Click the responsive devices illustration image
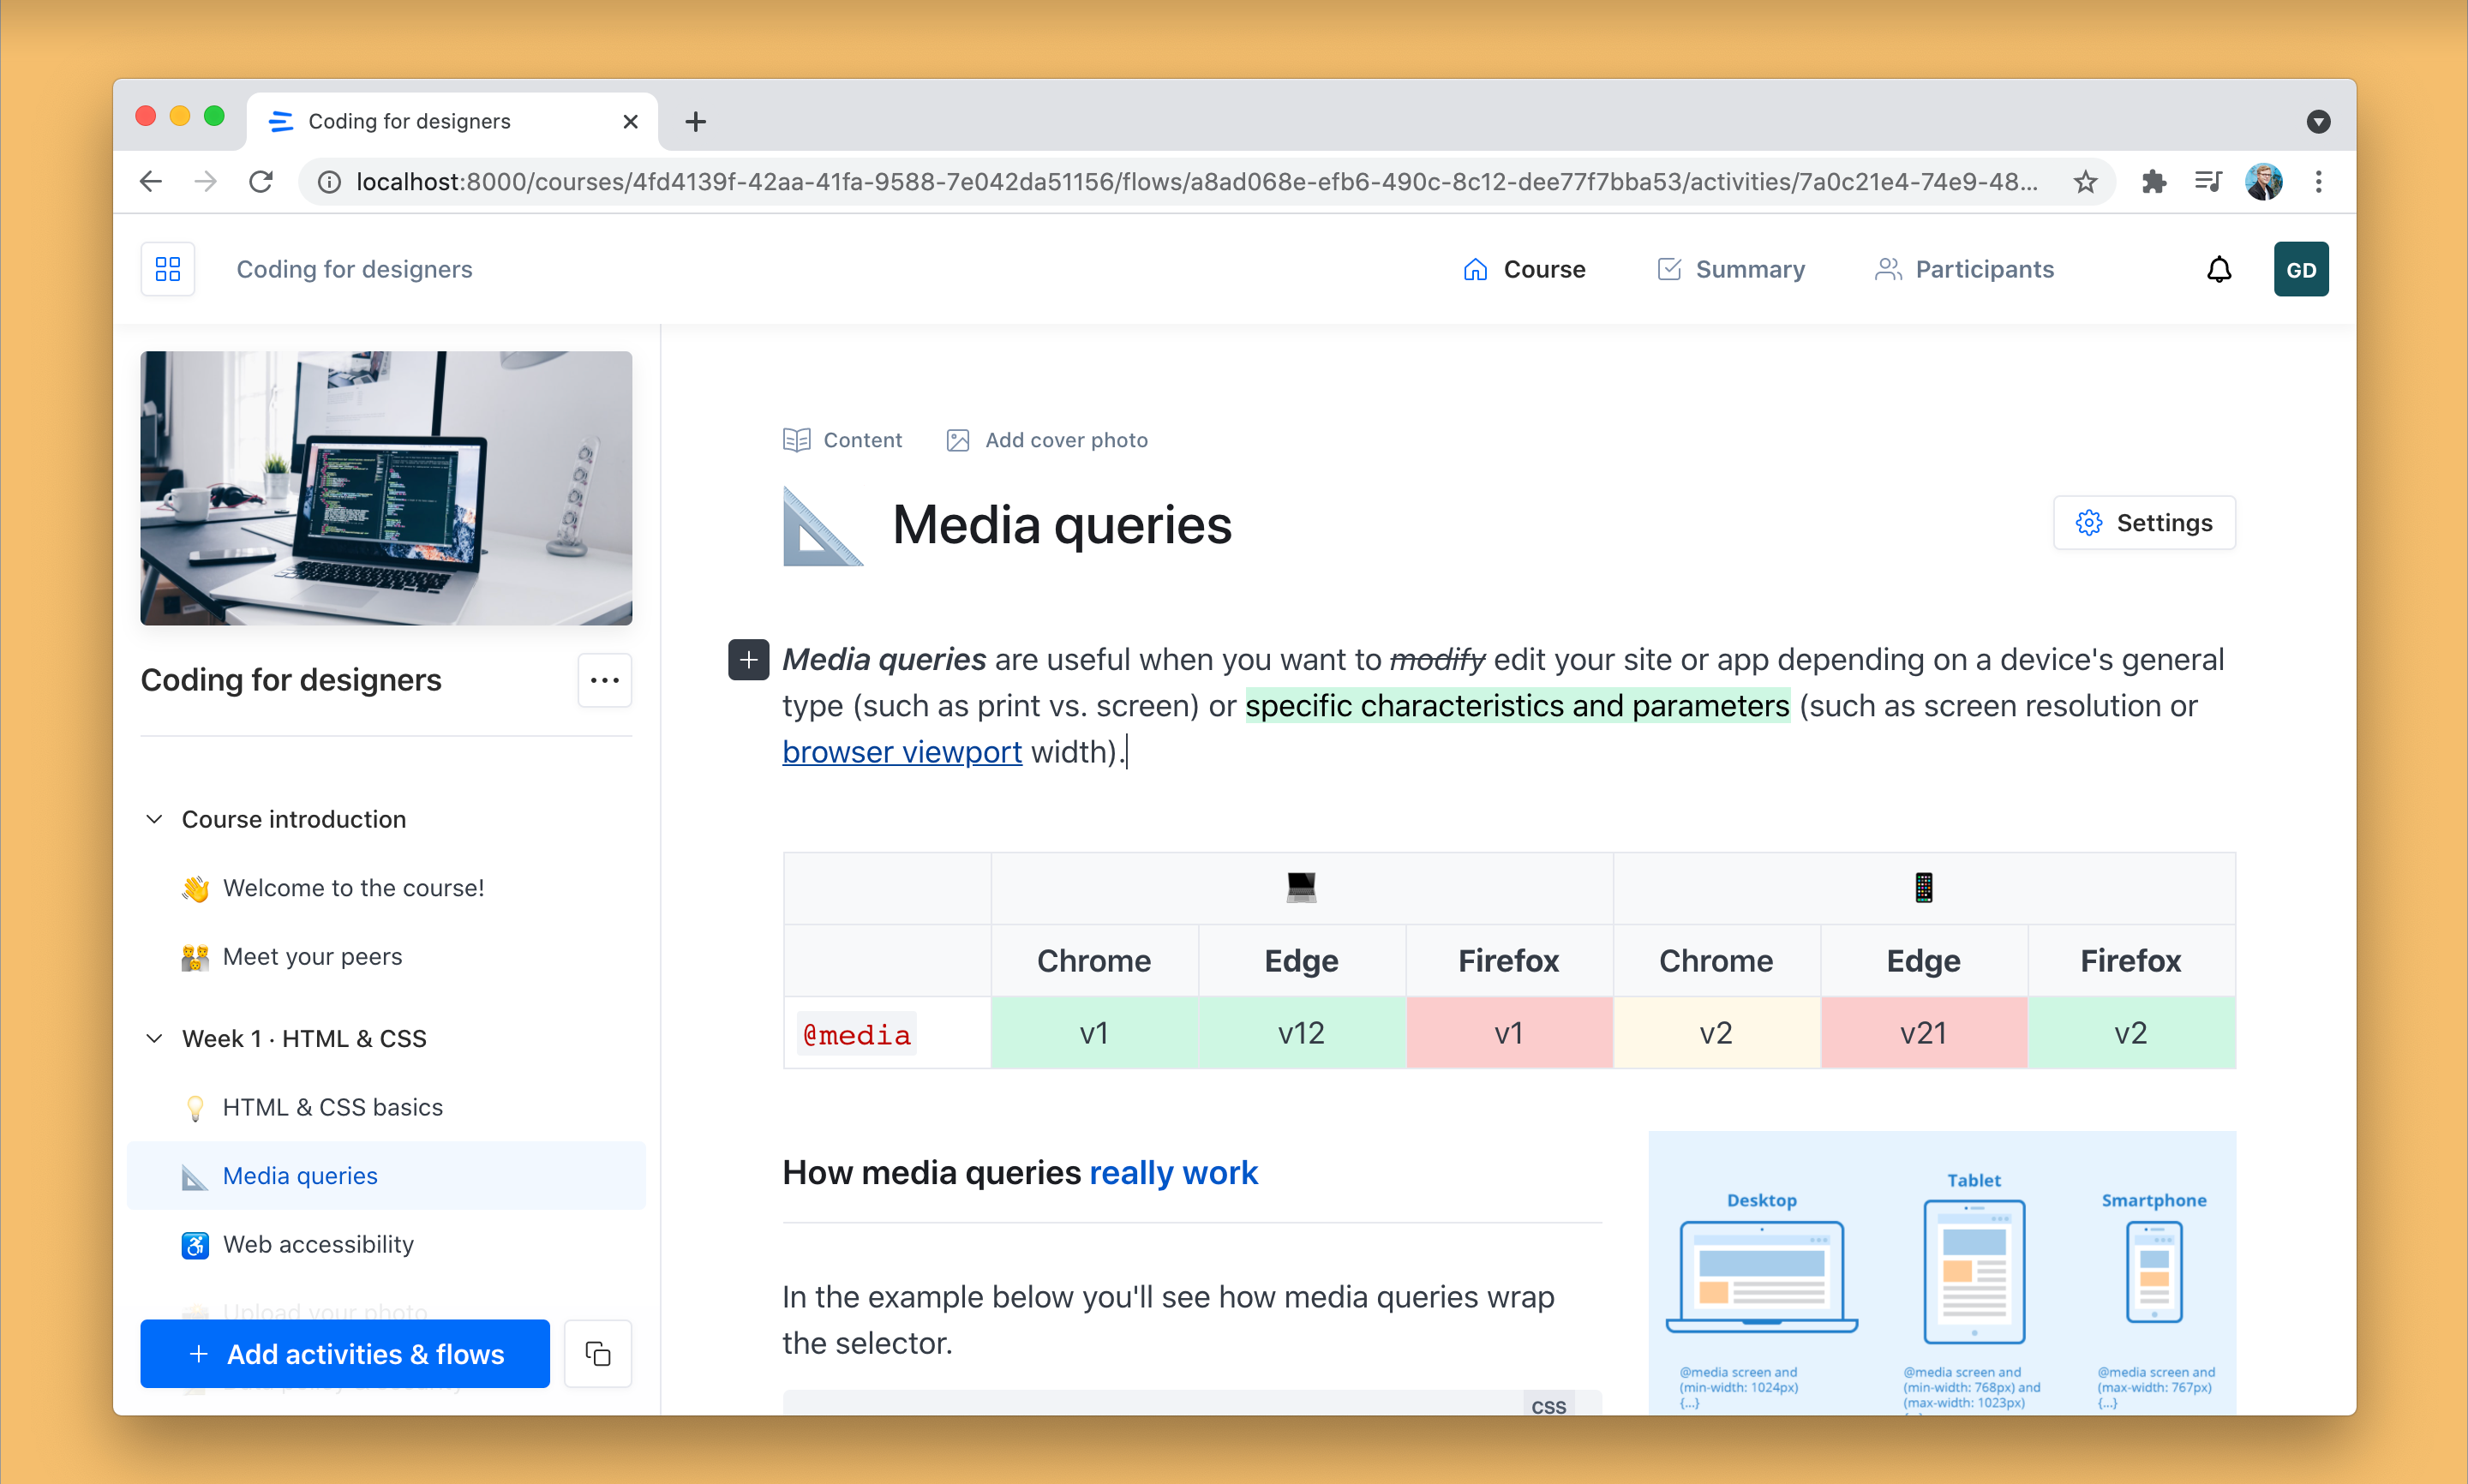Screen dimensions: 2468x1484 [x=1942, y=1272]
